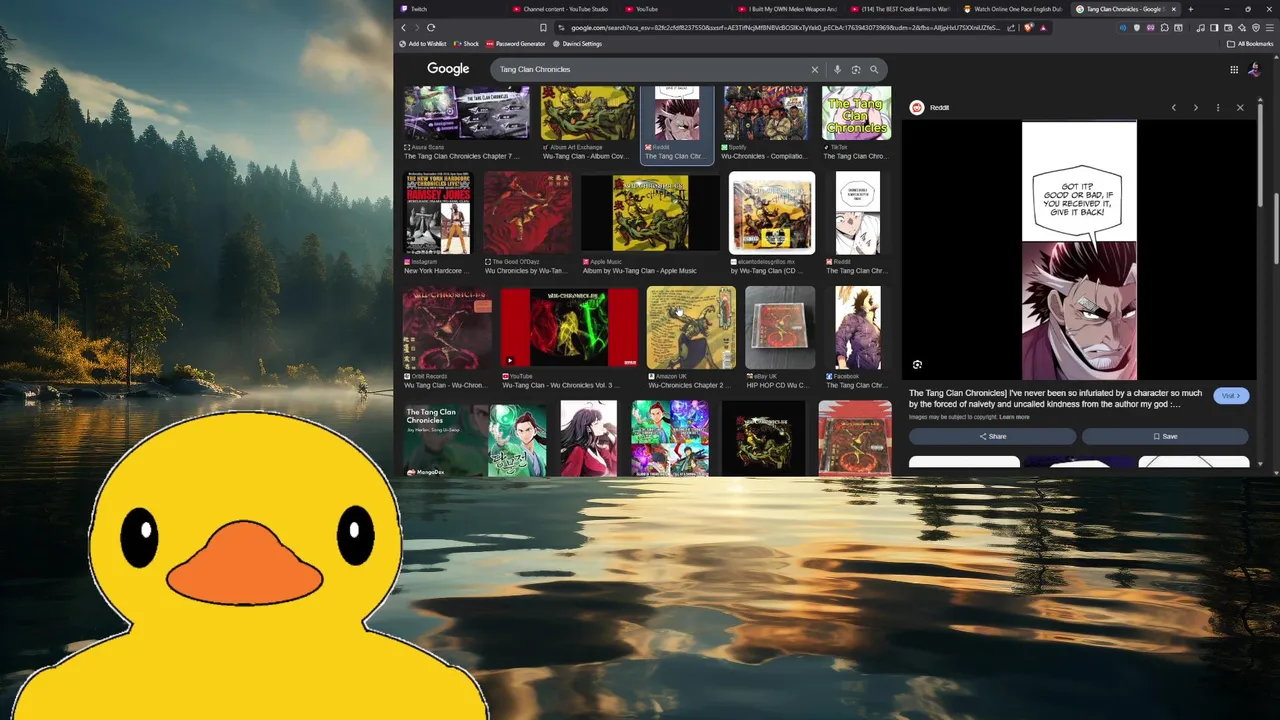Open the Album Art Exchange Wu-Tang result

[587, 112]
